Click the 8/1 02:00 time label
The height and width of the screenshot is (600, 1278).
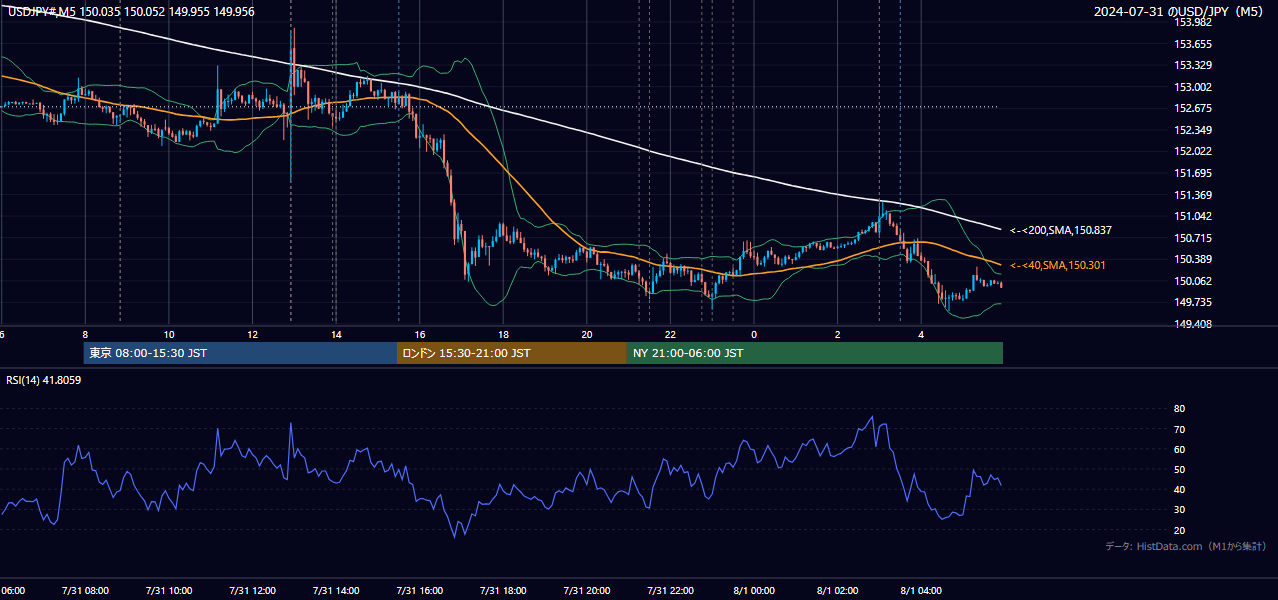tap(837, 590)
